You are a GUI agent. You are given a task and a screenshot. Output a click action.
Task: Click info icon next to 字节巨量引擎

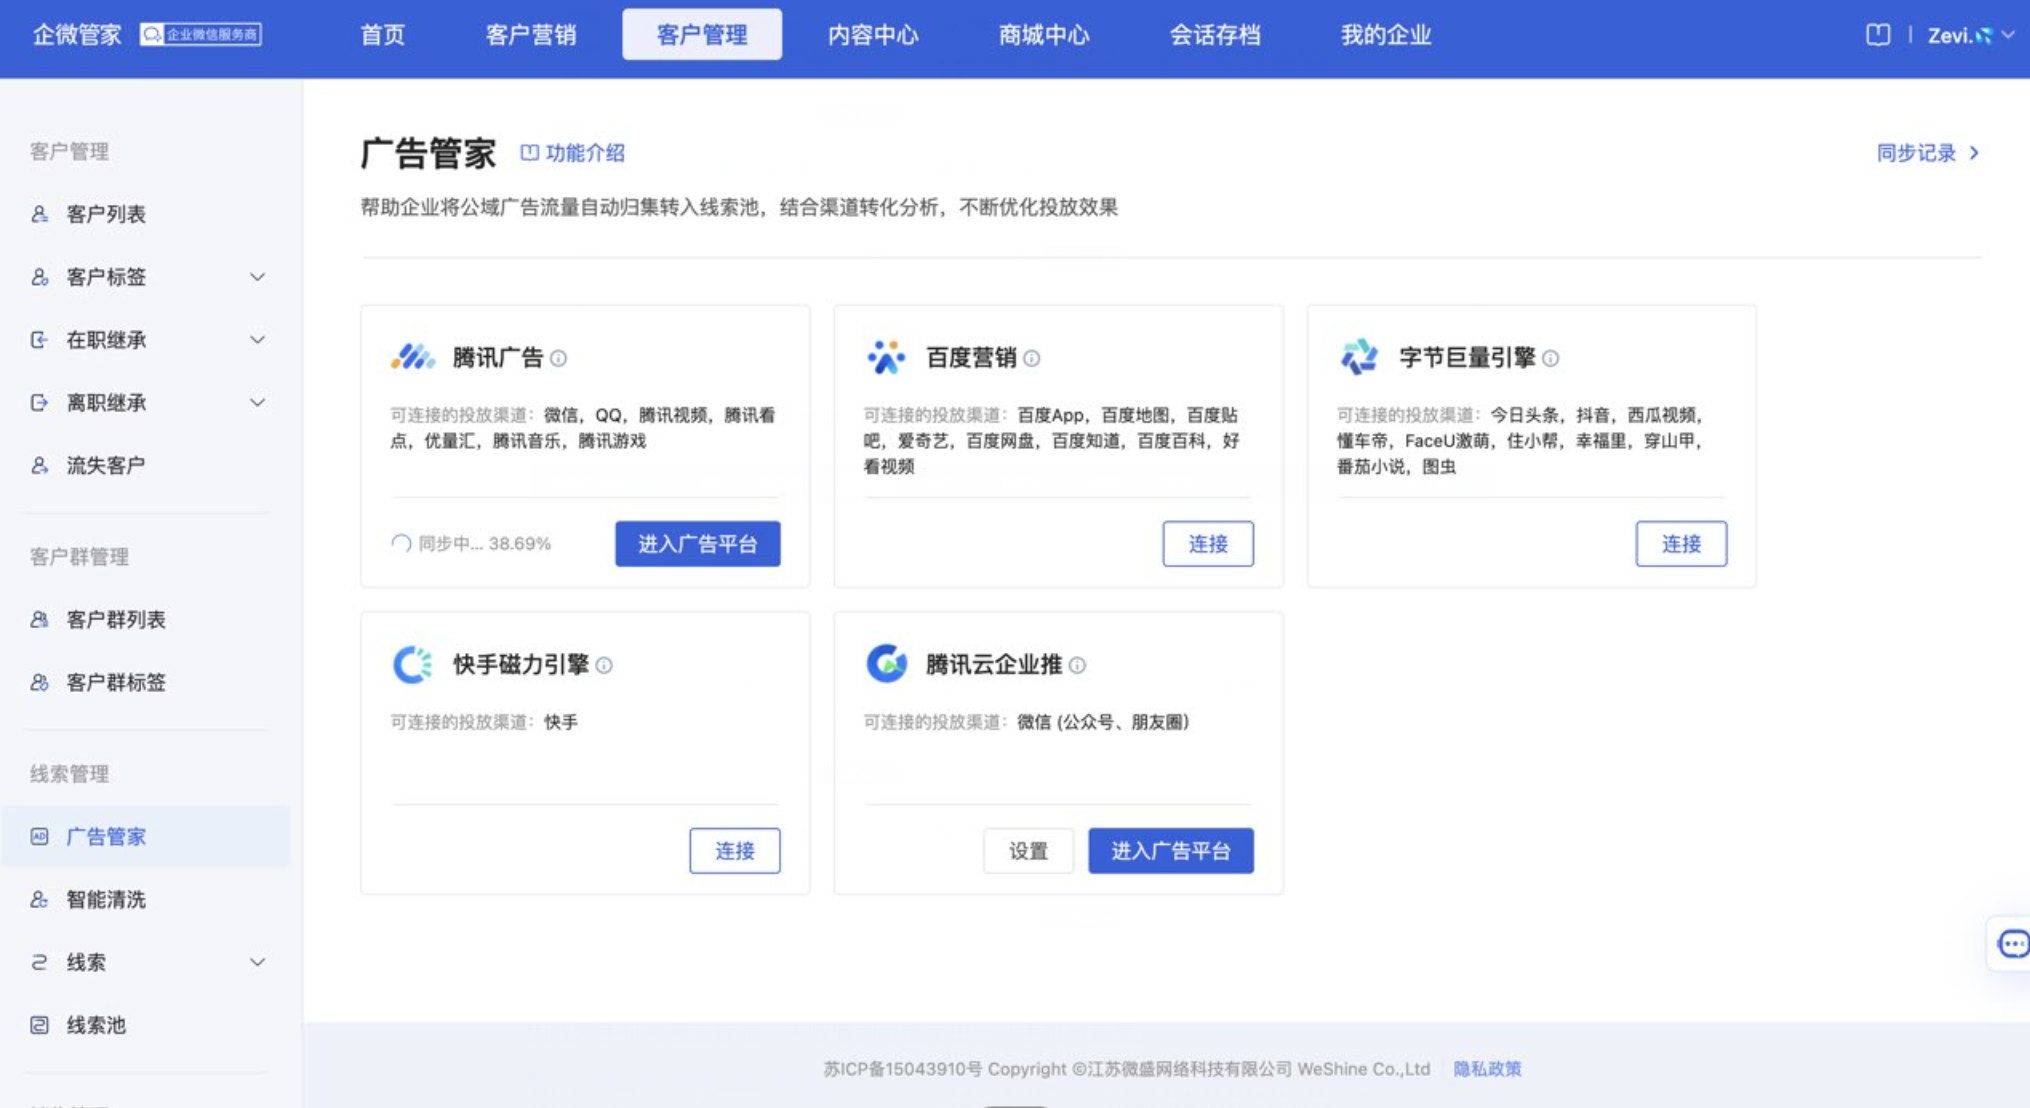[1550, 358]
